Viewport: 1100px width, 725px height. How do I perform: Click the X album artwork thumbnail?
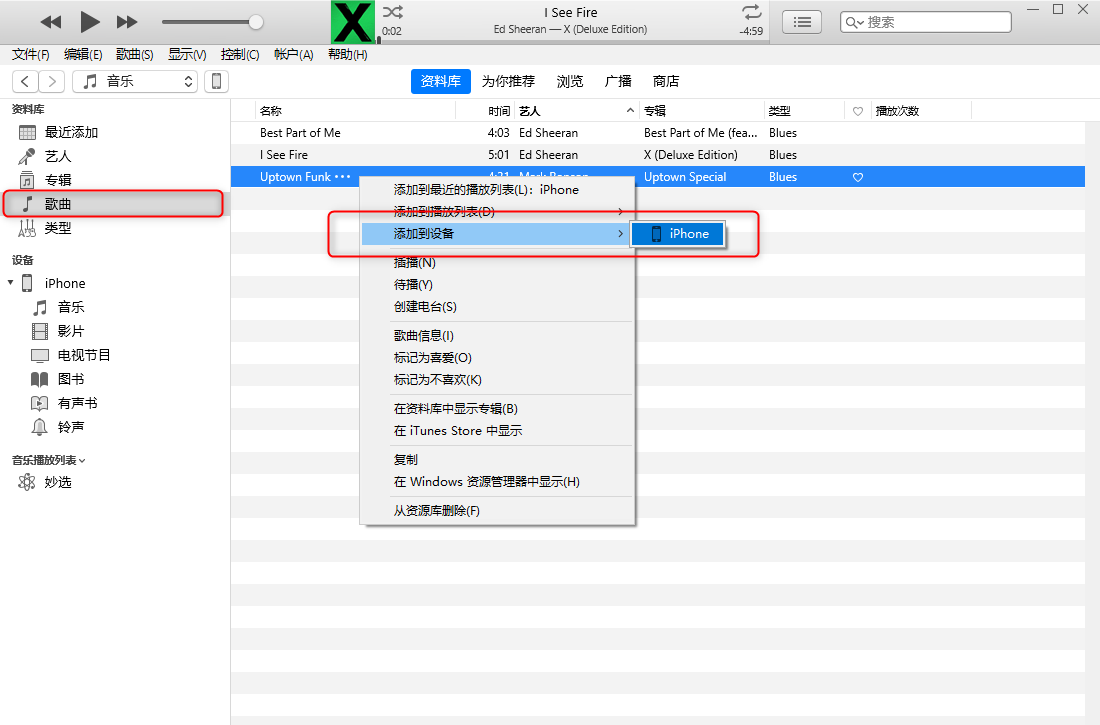pos(353,22)
